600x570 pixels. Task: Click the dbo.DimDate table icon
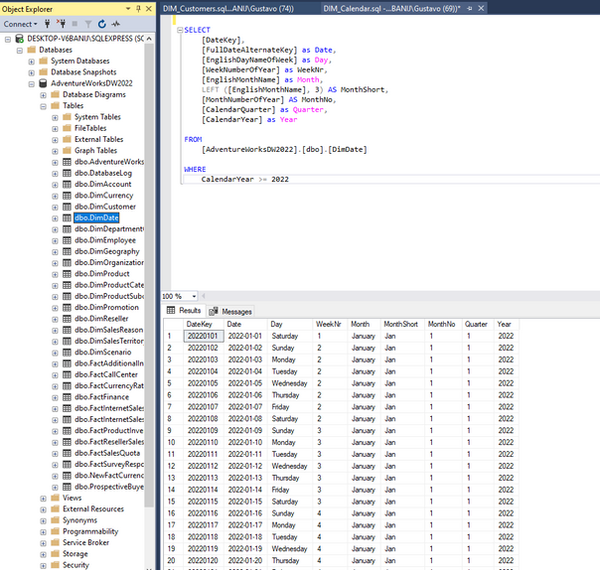point(67,218)
